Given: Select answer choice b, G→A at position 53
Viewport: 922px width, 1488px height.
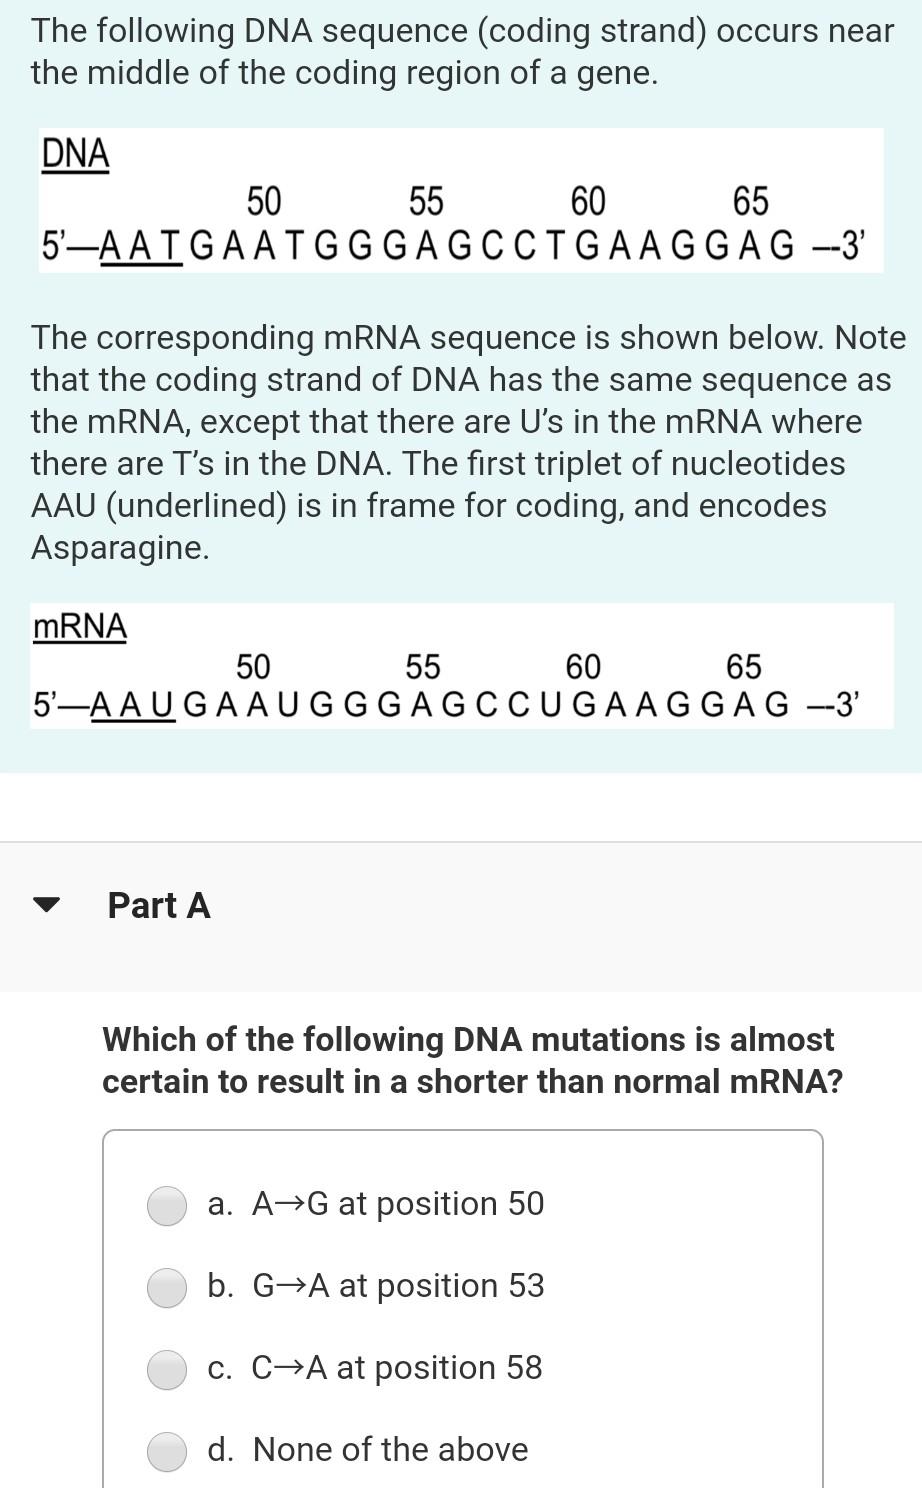Looking at the screenshot, I should tap(375, 1287).
